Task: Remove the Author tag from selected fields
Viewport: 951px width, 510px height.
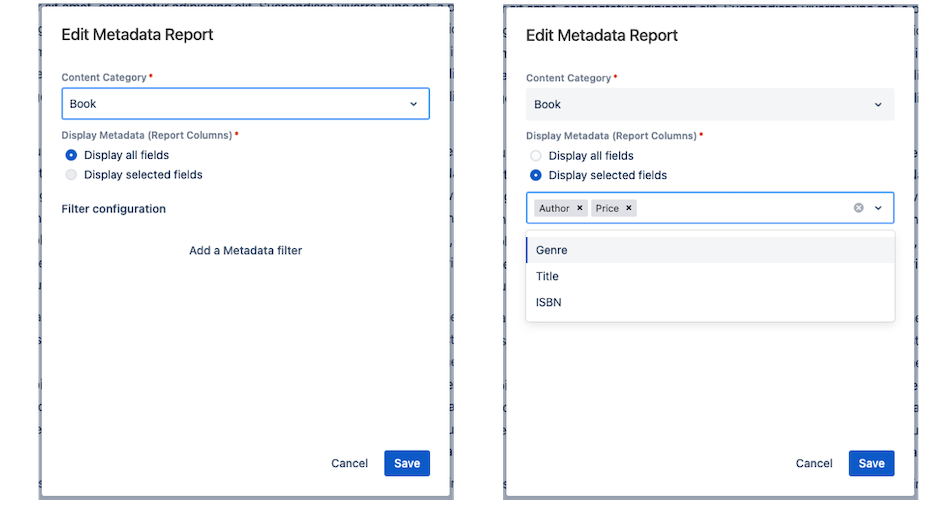Action: [x=580, y=208]
